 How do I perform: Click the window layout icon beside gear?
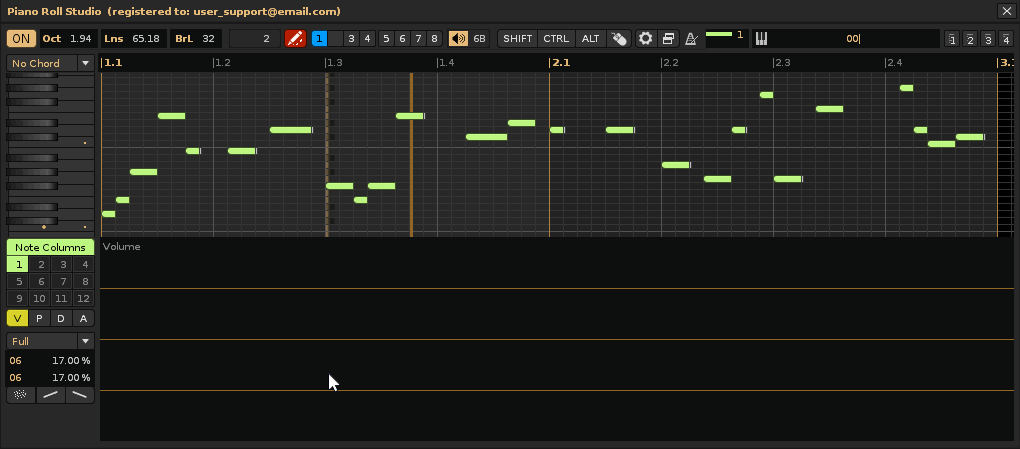click(668, 39)
